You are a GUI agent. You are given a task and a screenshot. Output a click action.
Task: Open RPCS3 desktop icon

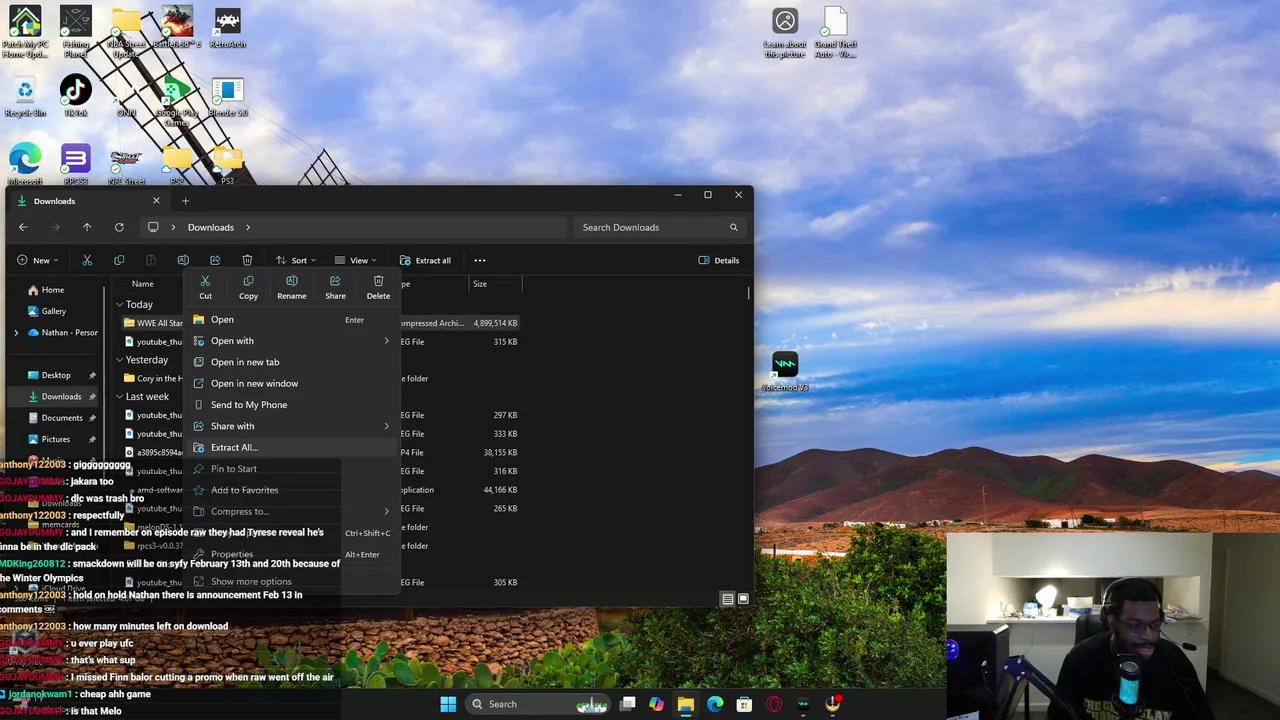76,165
